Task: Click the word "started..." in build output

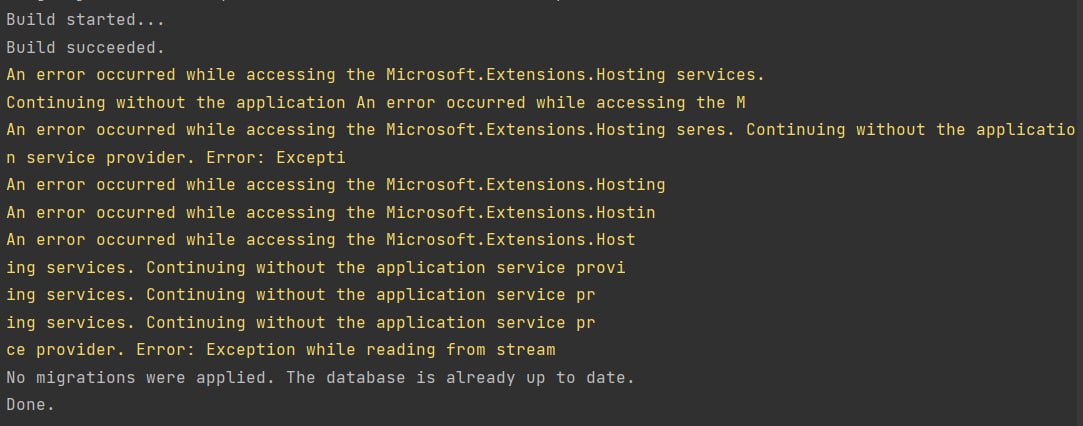Action: [115, 20]
